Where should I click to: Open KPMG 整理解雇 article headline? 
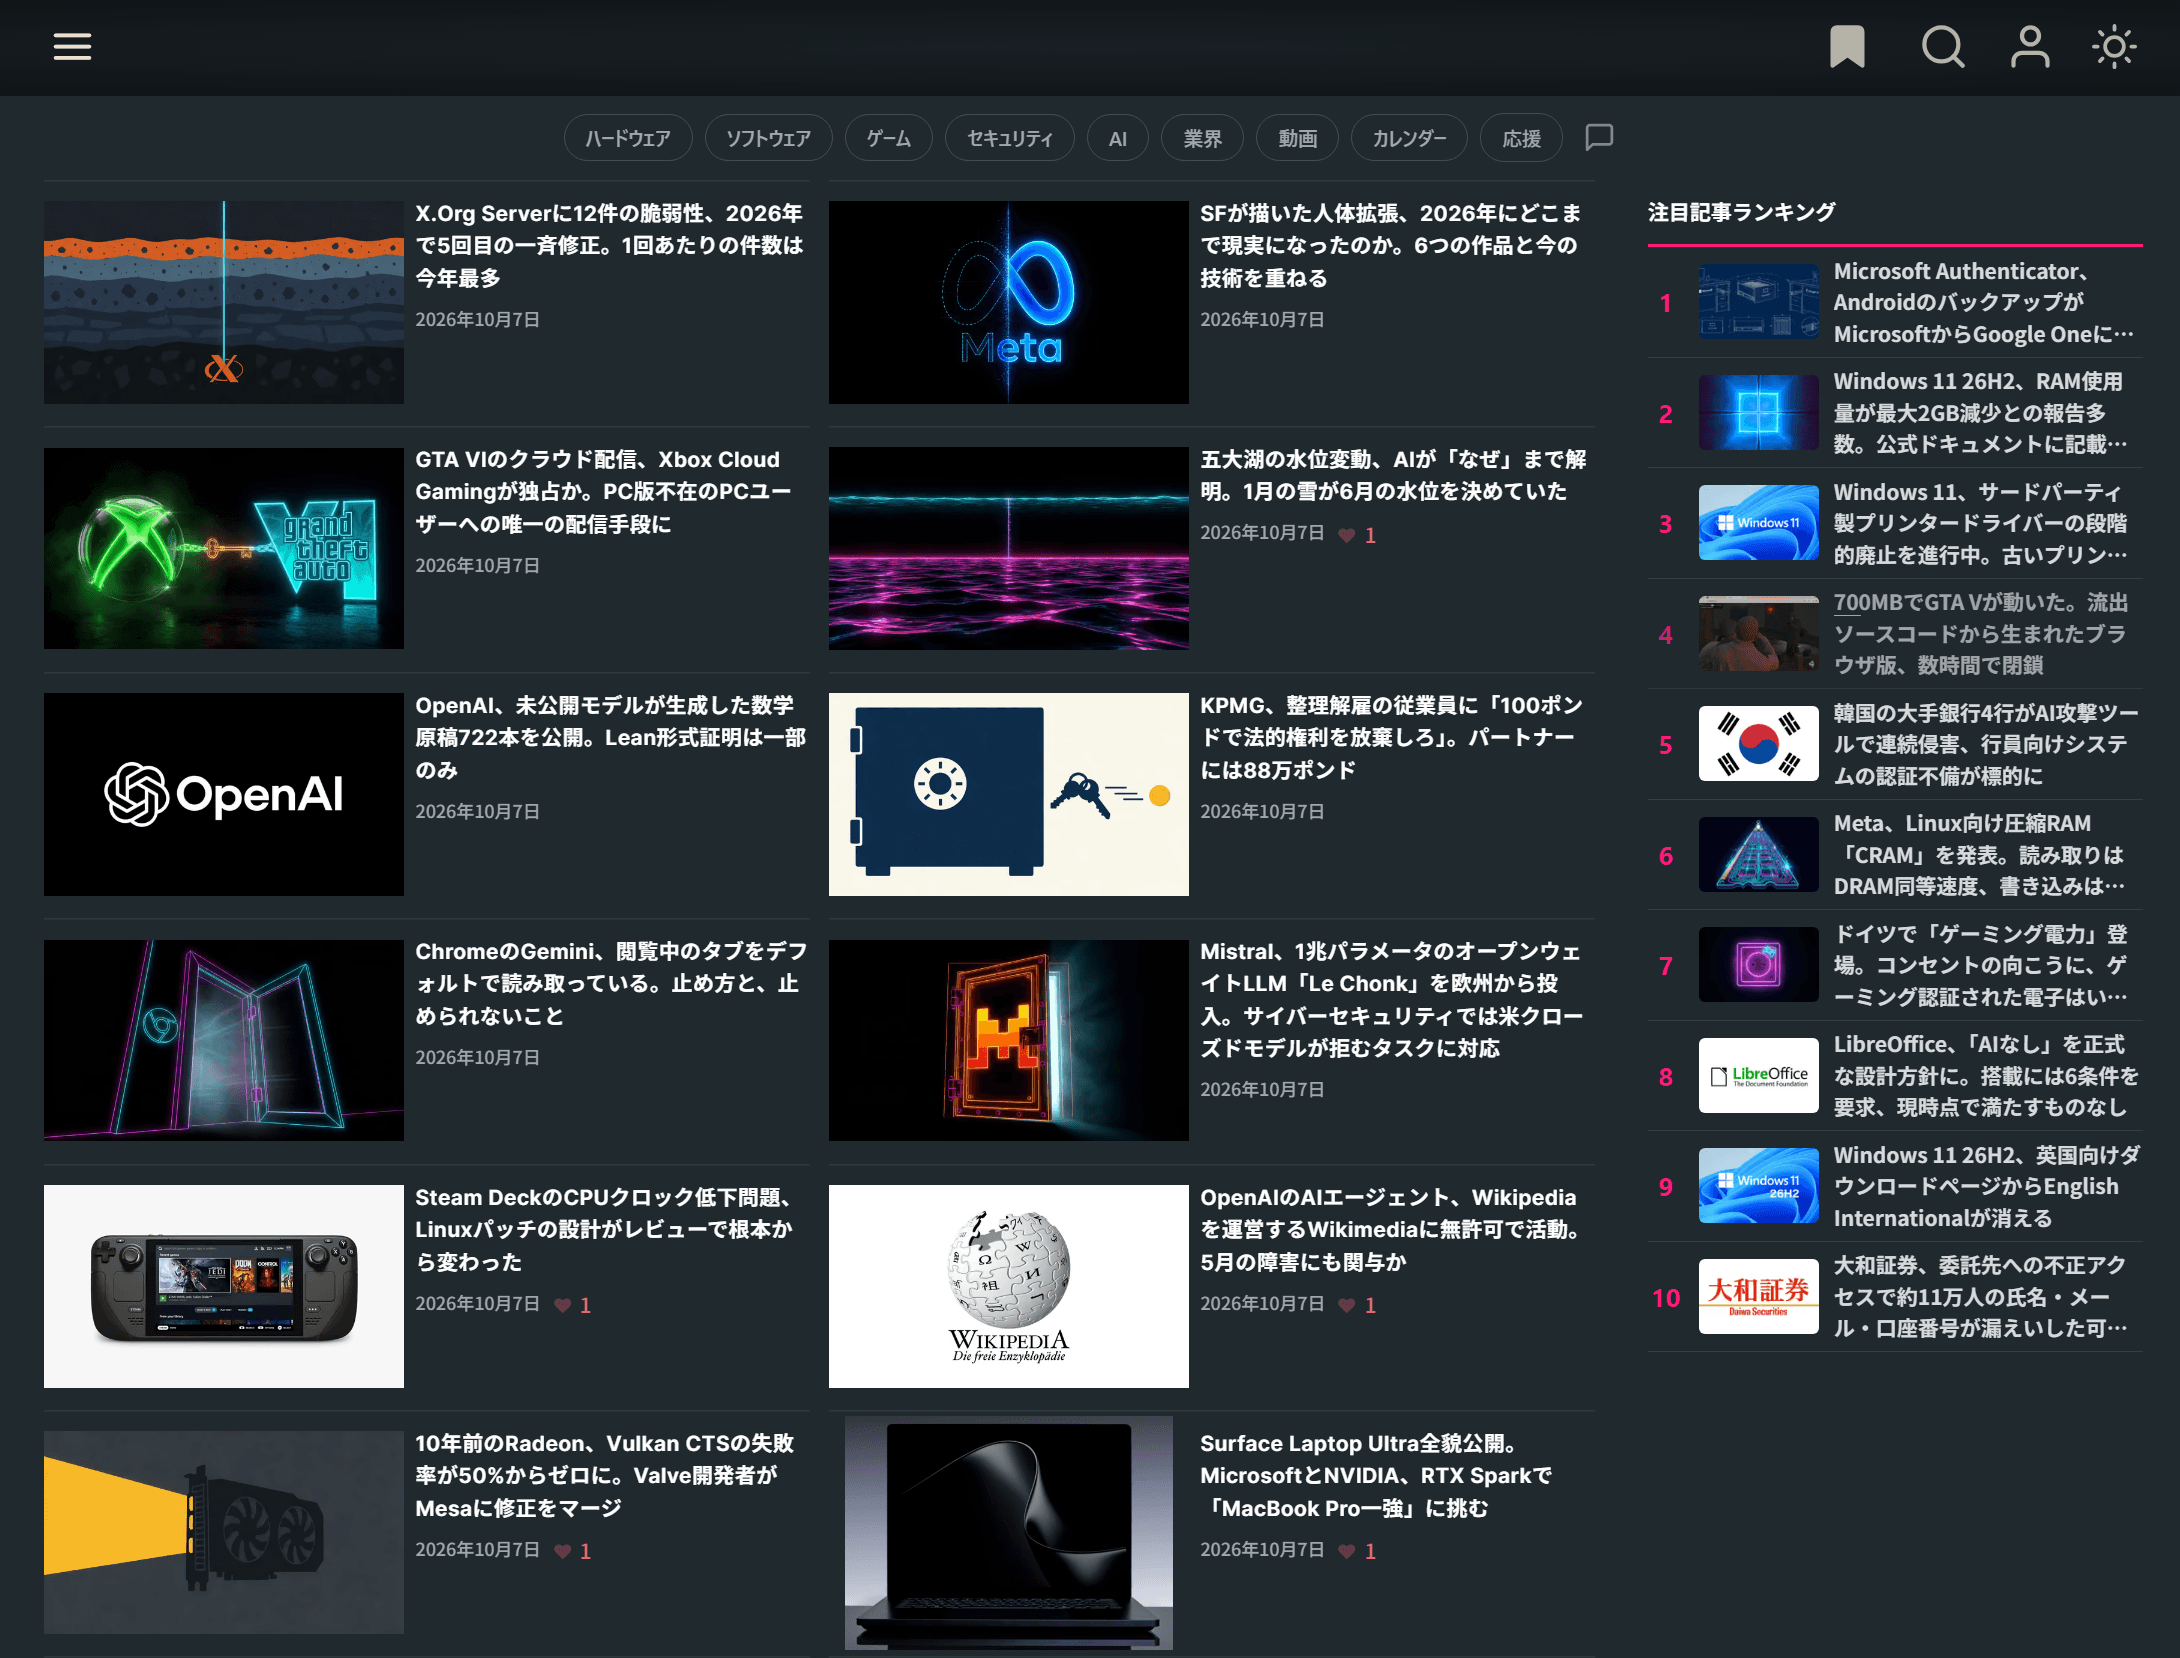(1391, 737)
